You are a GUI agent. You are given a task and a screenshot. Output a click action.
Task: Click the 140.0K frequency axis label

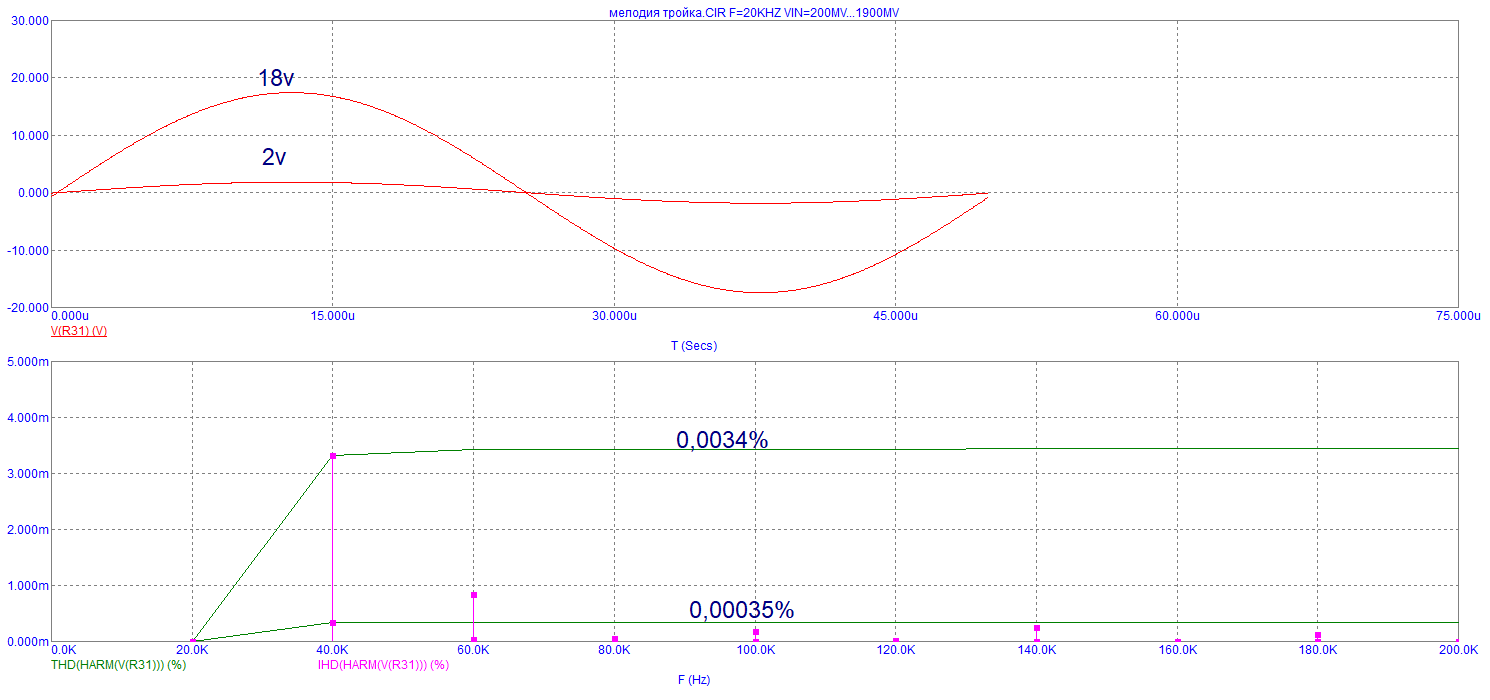pyautogui.click(x=1037, y=650)
